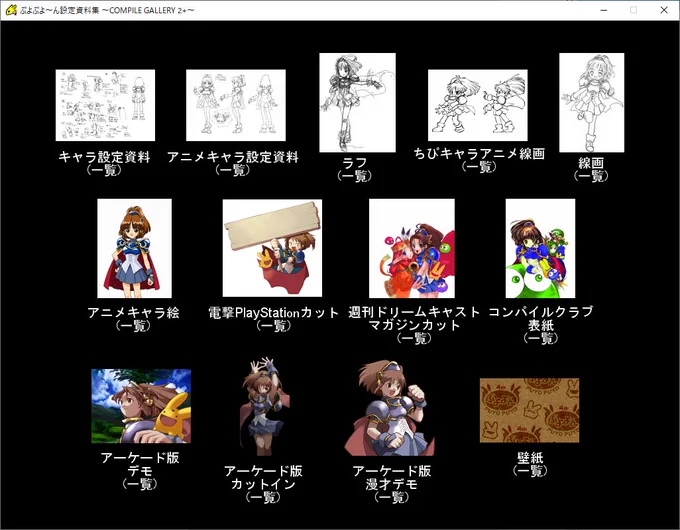Click the キャラ設定資料 label text
Screen dimensions: 680x530
click(104, 157)
